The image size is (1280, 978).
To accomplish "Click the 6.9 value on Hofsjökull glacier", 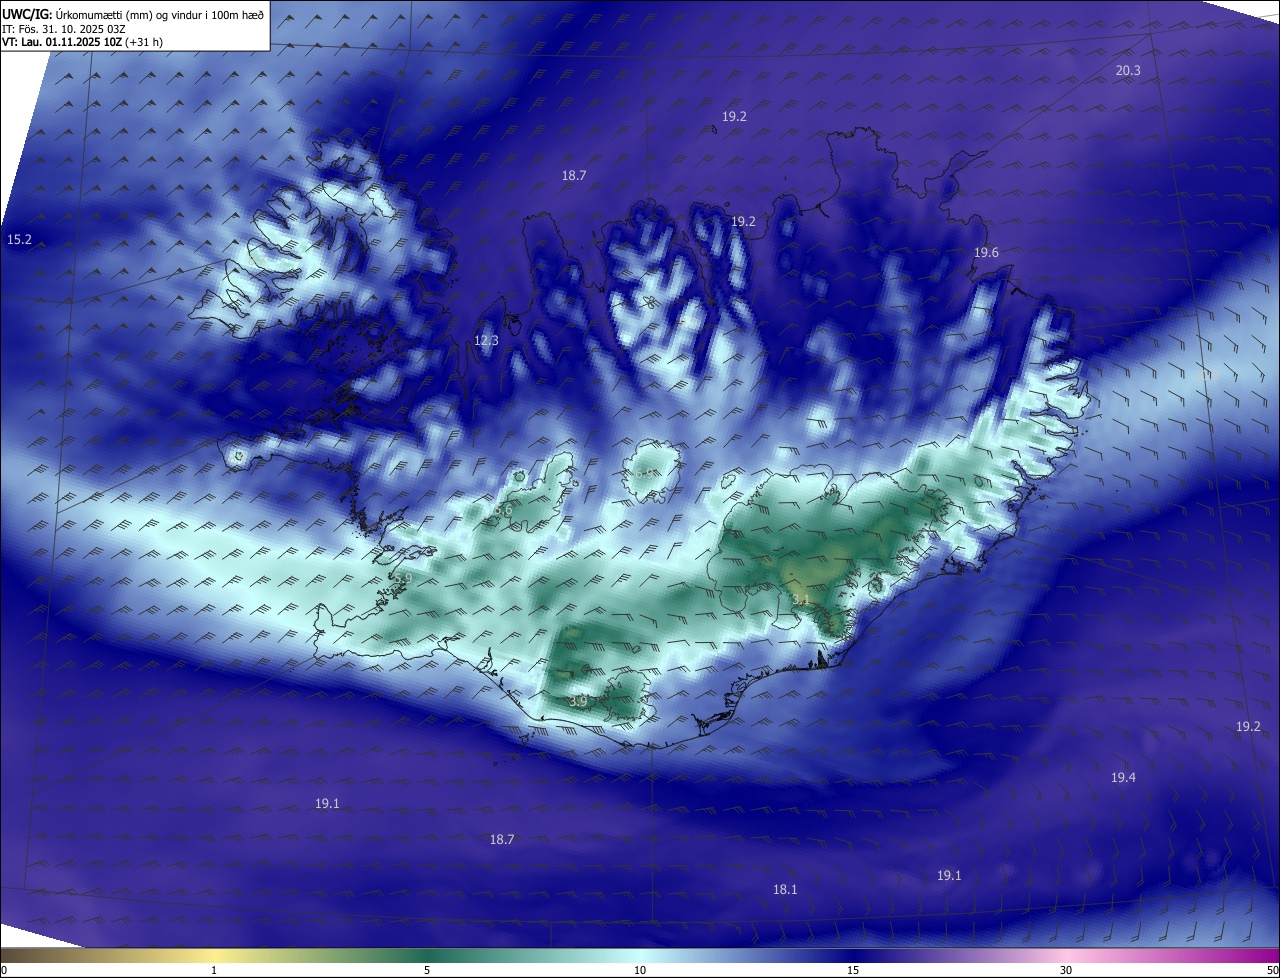I will click(x=646, y=474).
